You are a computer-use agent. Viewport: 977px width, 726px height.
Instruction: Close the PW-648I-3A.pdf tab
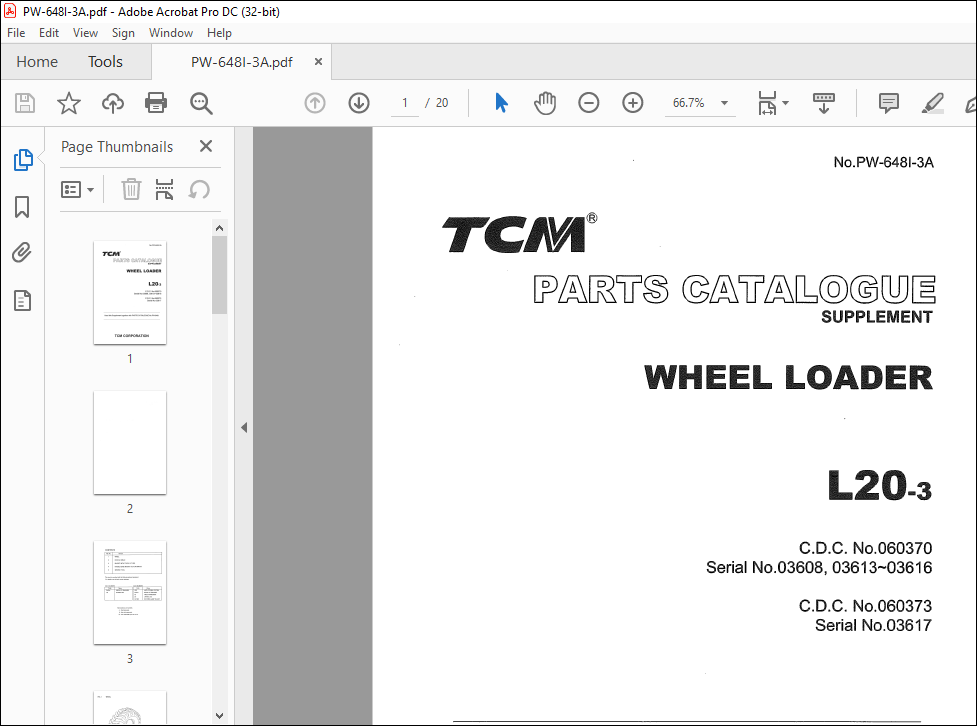(x=318, y=62)
